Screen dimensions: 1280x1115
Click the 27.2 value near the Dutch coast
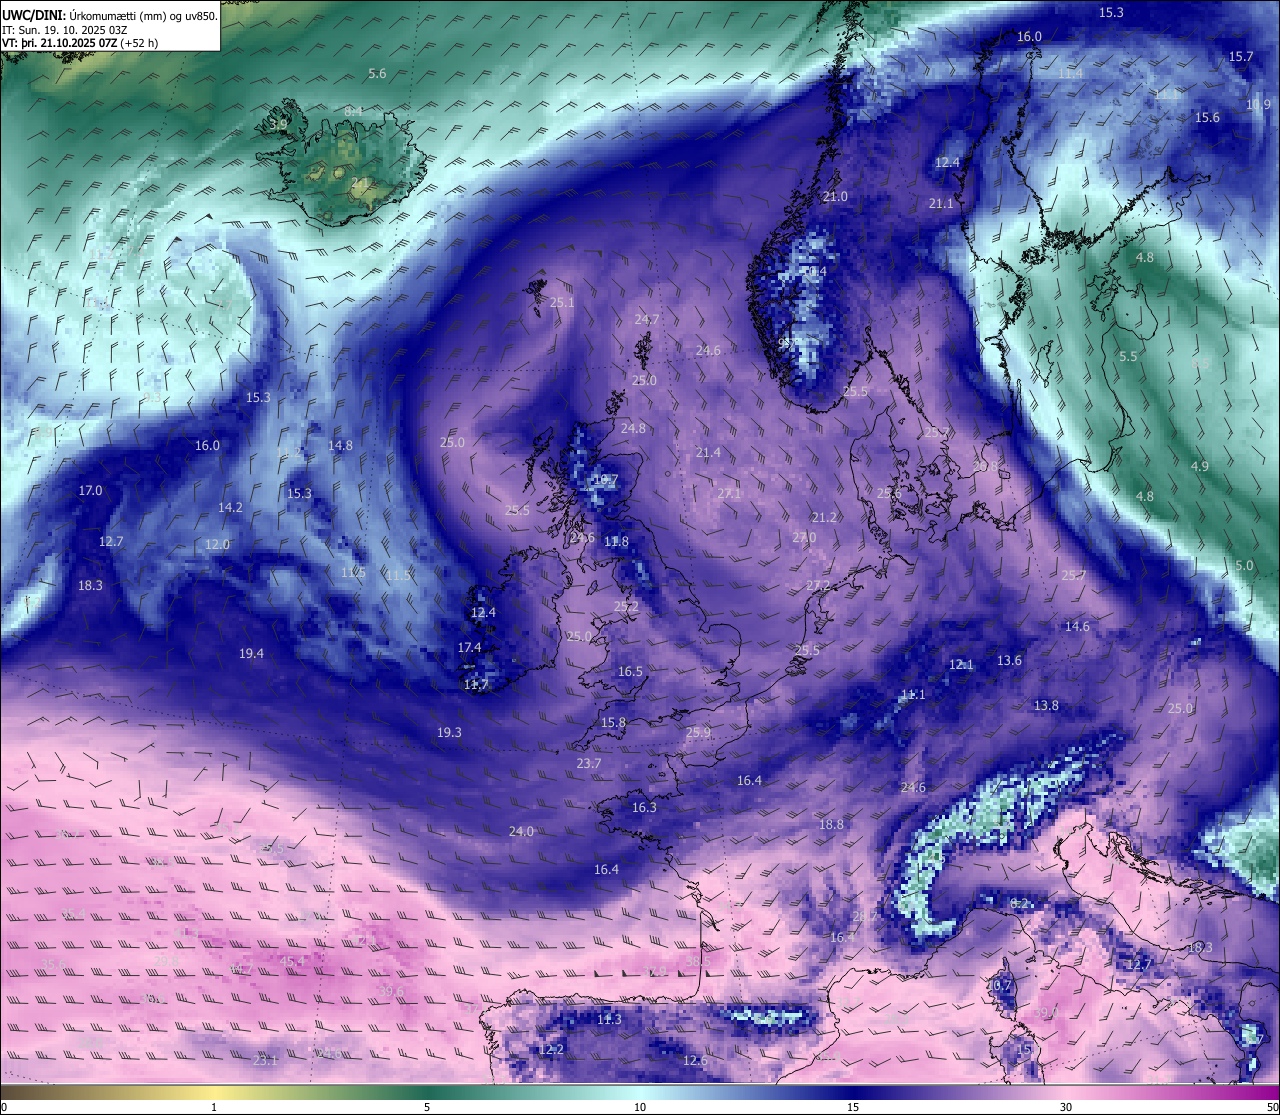pyautogui.click(x=818, y=585)
